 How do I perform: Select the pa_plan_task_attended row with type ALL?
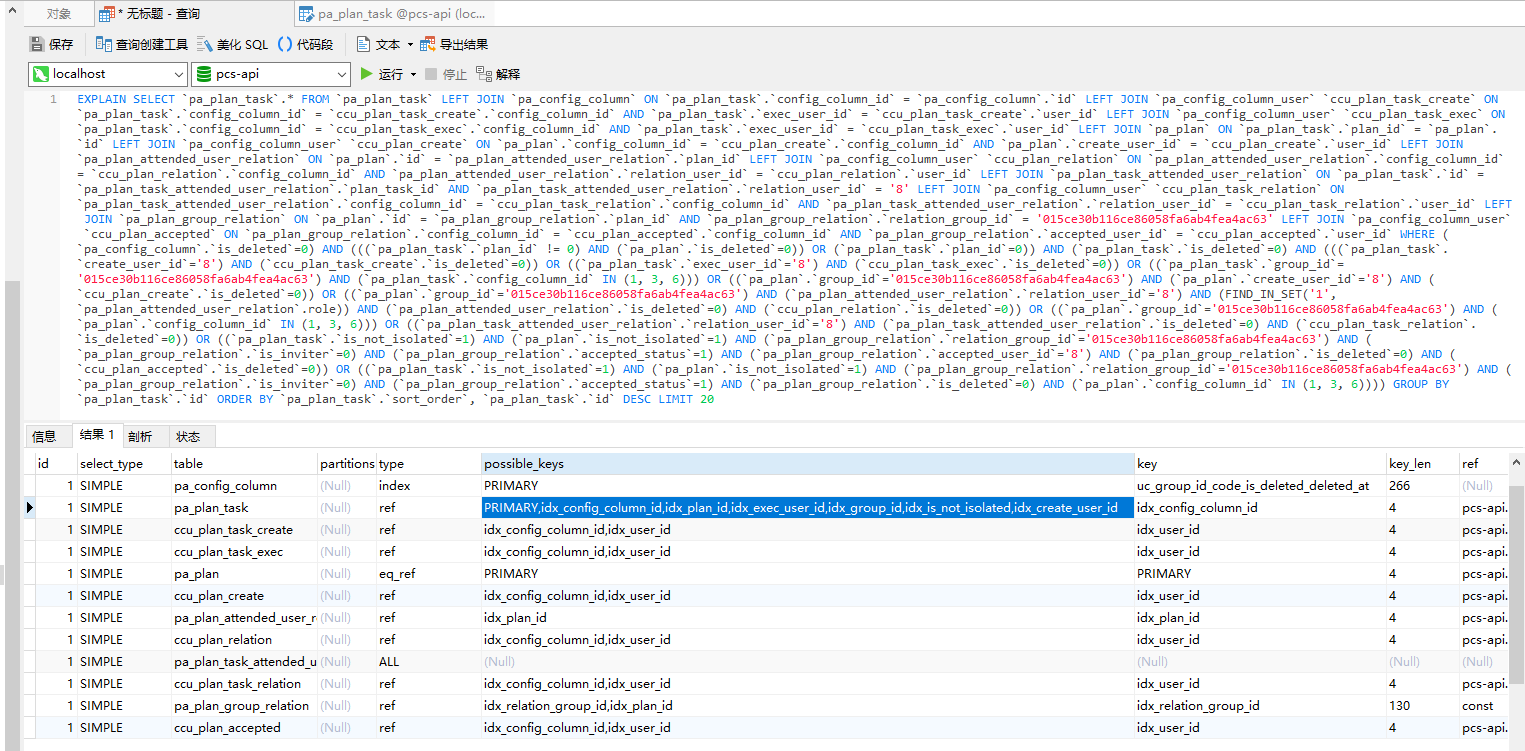[x=245, y=662]
